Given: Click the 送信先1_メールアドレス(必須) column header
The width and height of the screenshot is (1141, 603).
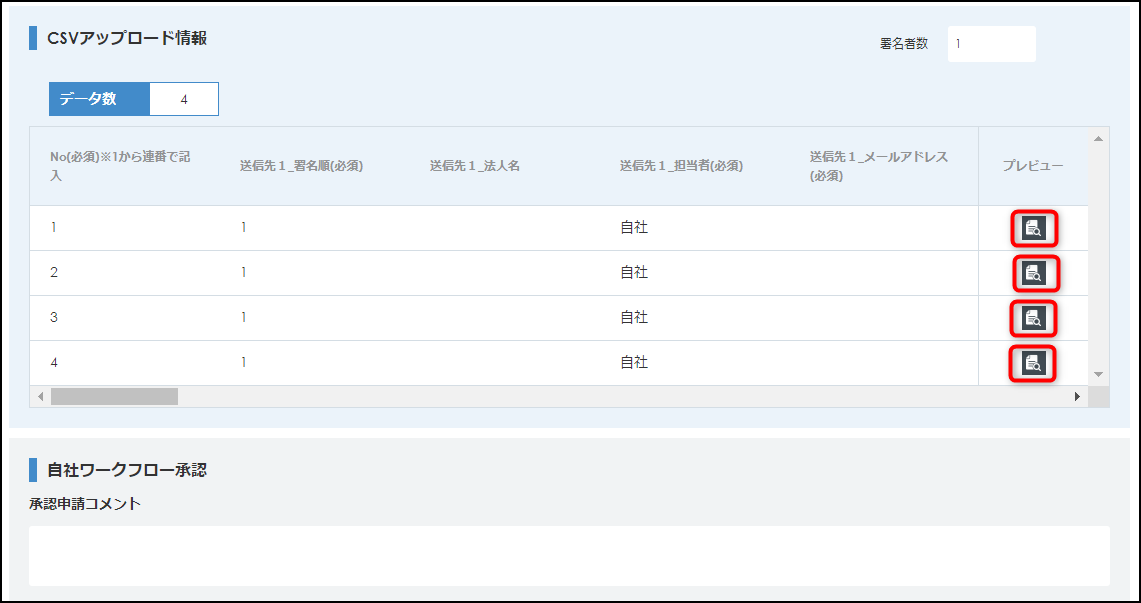Looking at the screenshot, I should 878,166.
